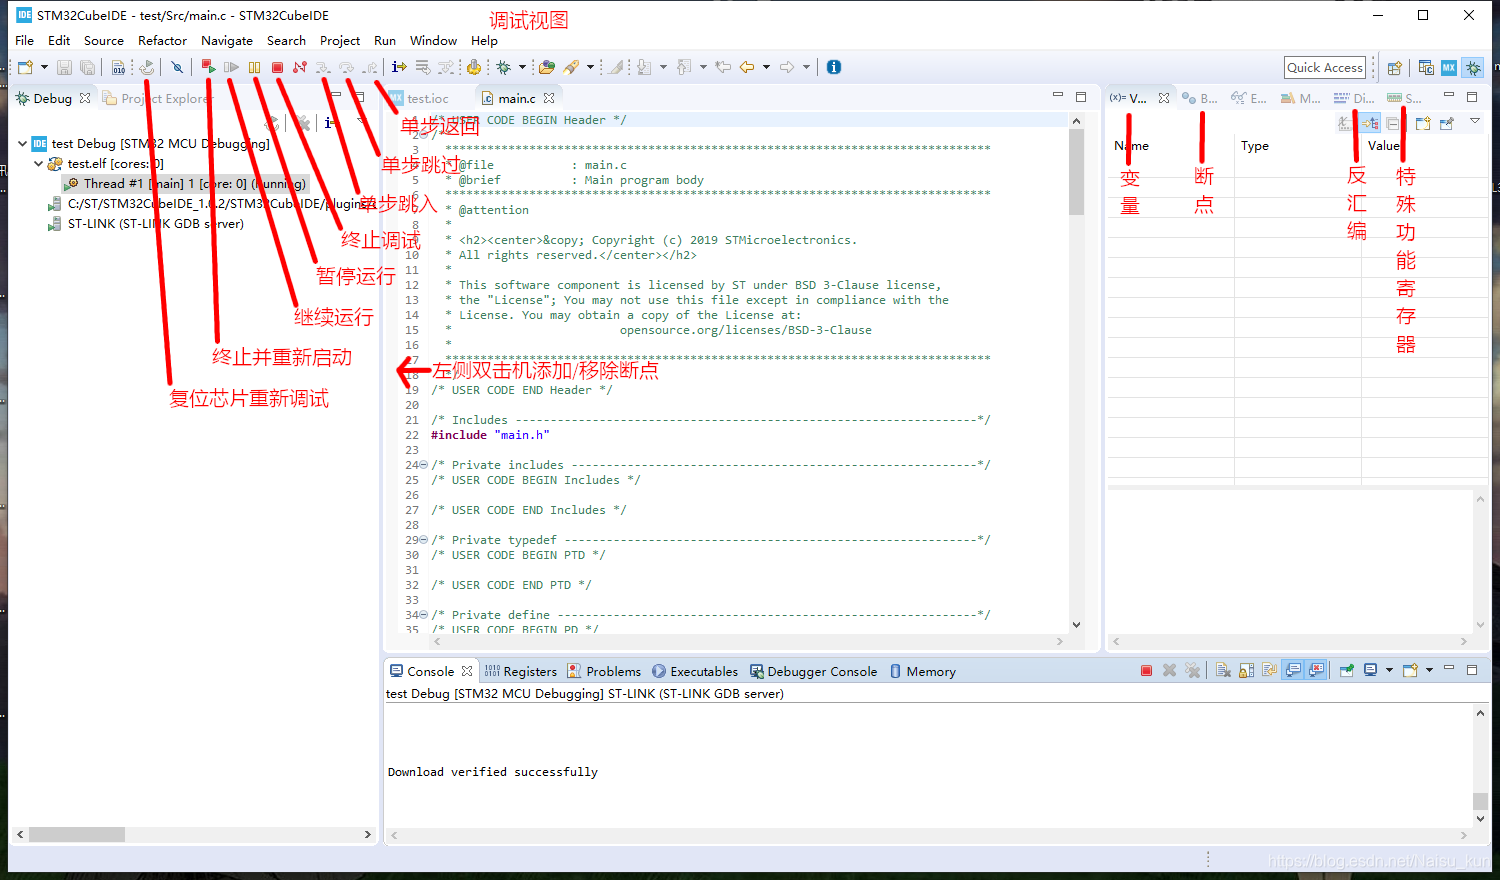Switch to the Disassembly view tab
Screen dimensions: 1500x880
coord(1354,98)
